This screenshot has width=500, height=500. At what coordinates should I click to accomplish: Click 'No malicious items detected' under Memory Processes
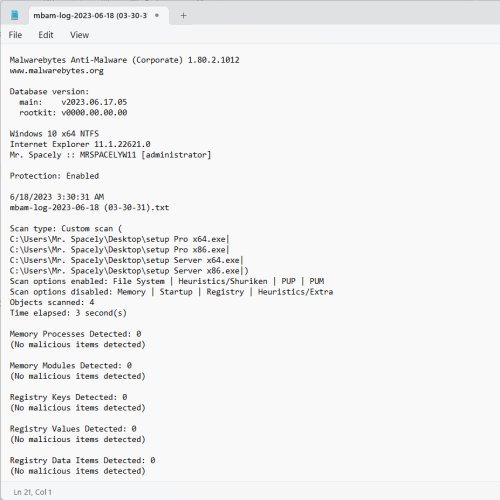coord(78,345)
